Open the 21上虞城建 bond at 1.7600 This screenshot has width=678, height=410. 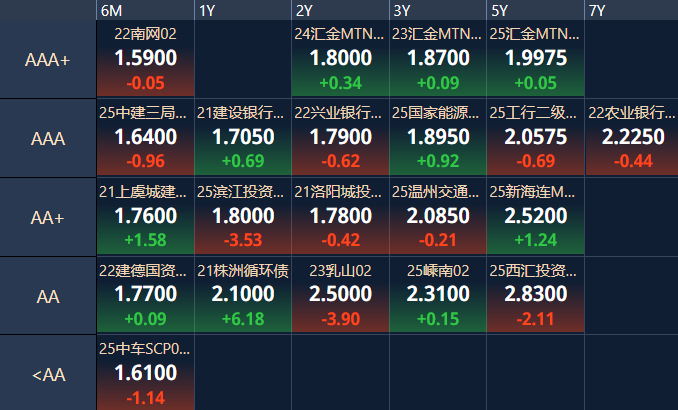(x=145, y=216)
